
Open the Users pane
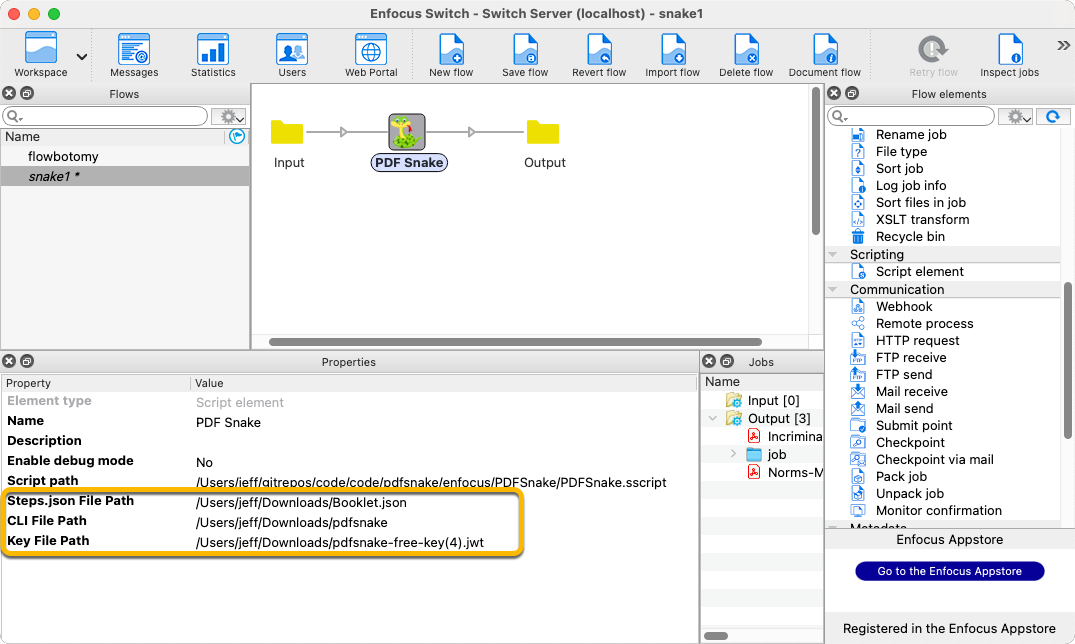pyautogui.click(x=292, y=54)
